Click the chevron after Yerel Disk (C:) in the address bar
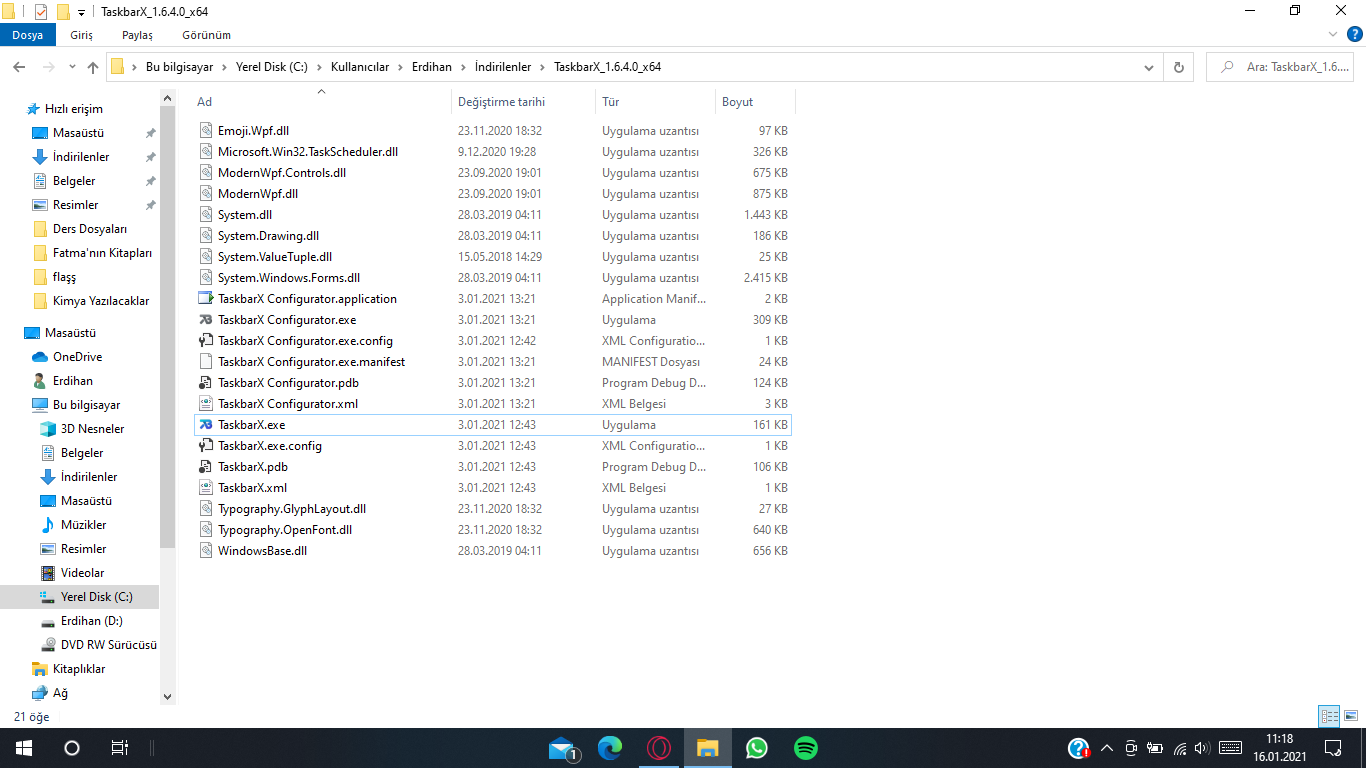1366x768 pixels. 320,67
